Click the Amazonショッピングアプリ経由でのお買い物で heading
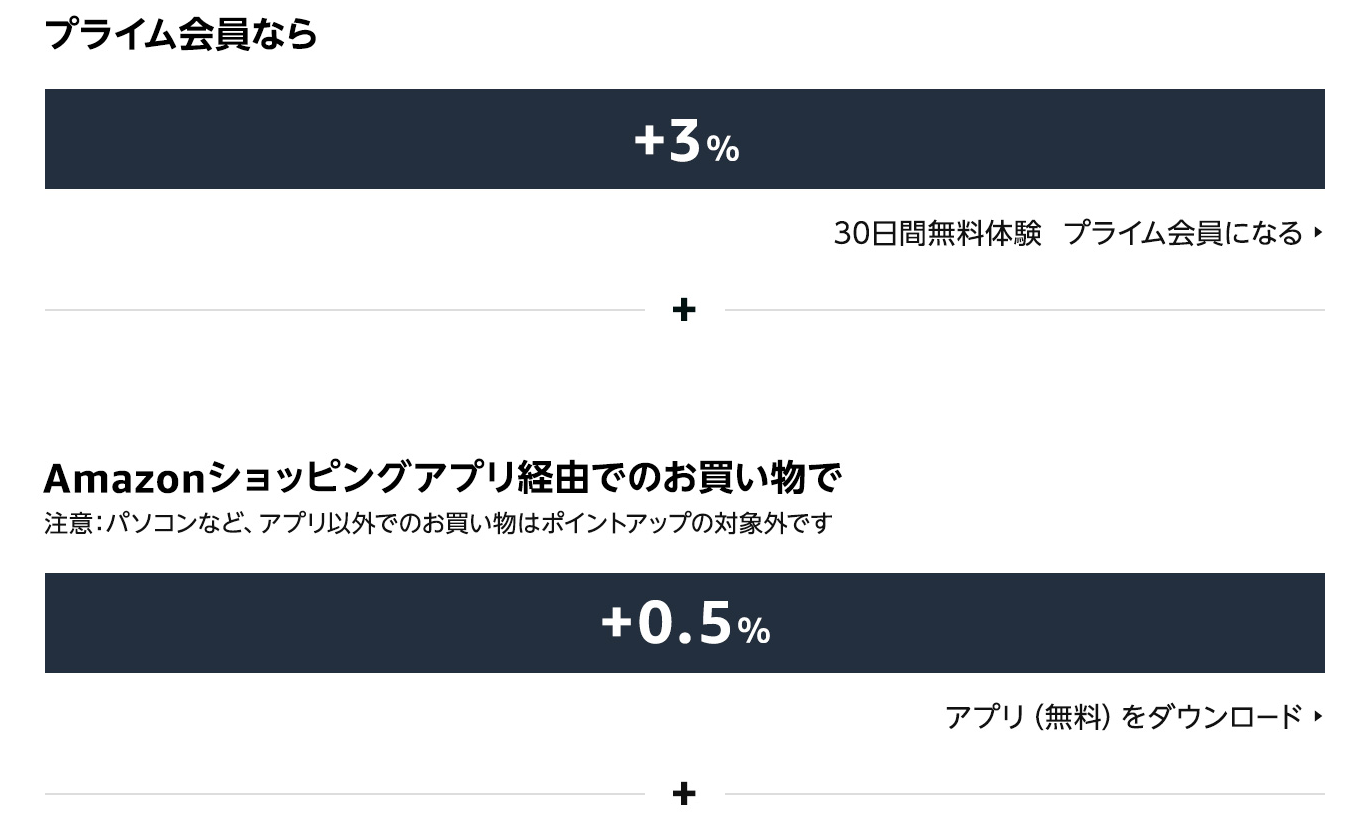The height and width of the screenshot is (832, 1368). tap(442, 478)
